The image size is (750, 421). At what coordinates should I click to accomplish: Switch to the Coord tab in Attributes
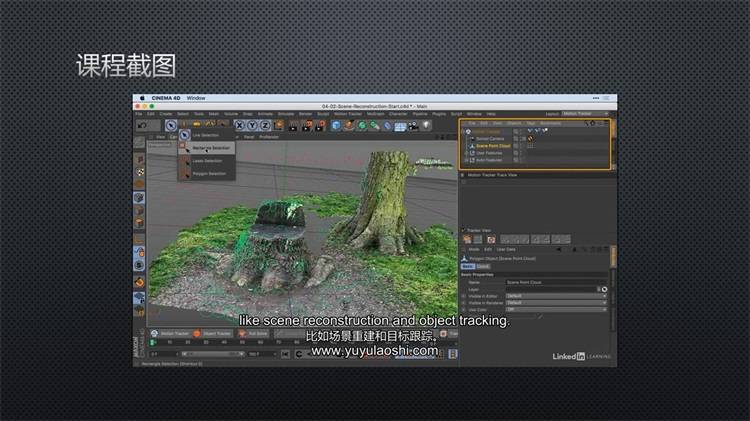click(483, 266)
